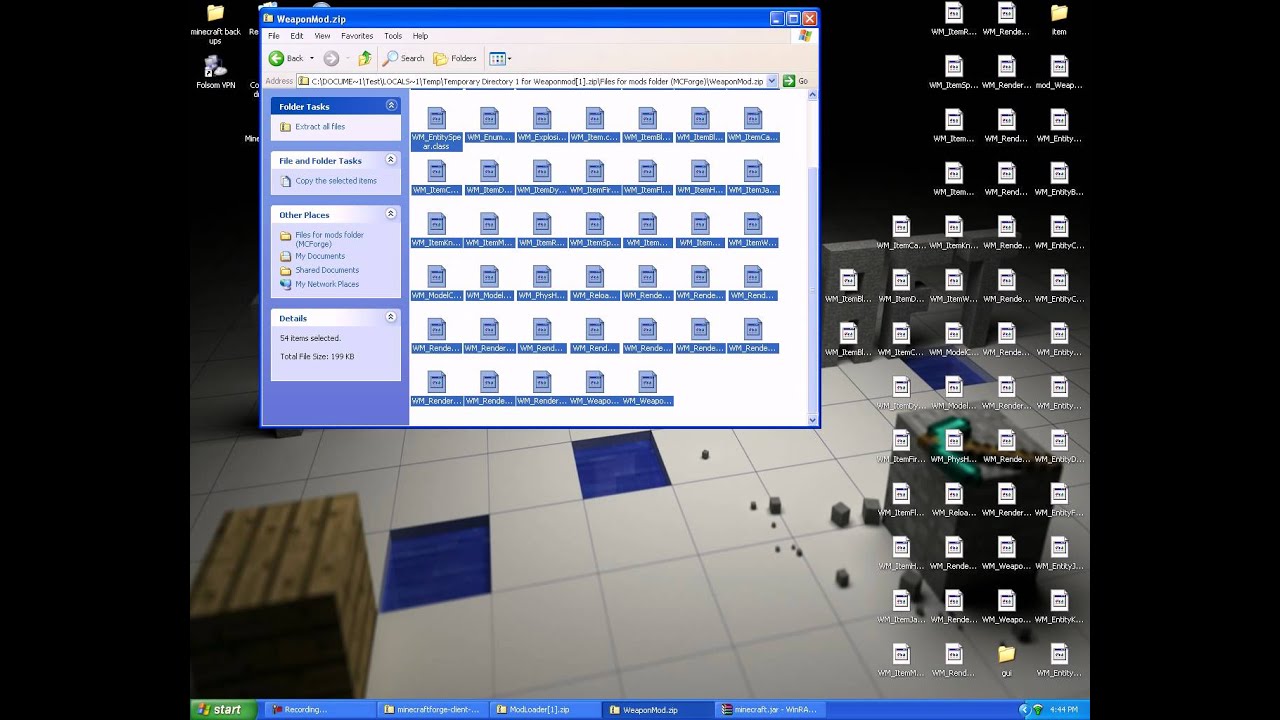
Task: Open the Back button history dropdown arrow
Action: (x=311, y=58)
